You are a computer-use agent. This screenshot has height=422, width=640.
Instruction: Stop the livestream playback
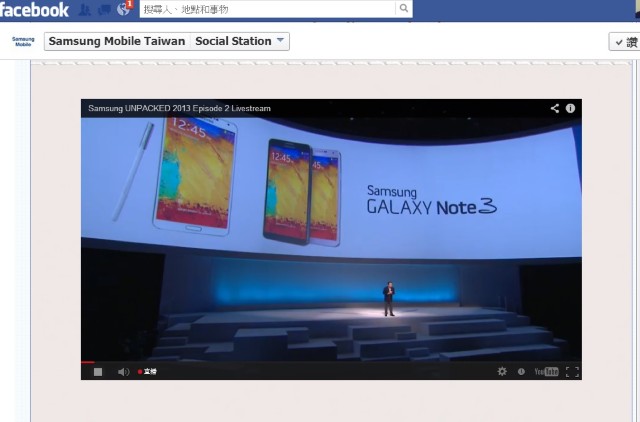click(x=98, y=372)
